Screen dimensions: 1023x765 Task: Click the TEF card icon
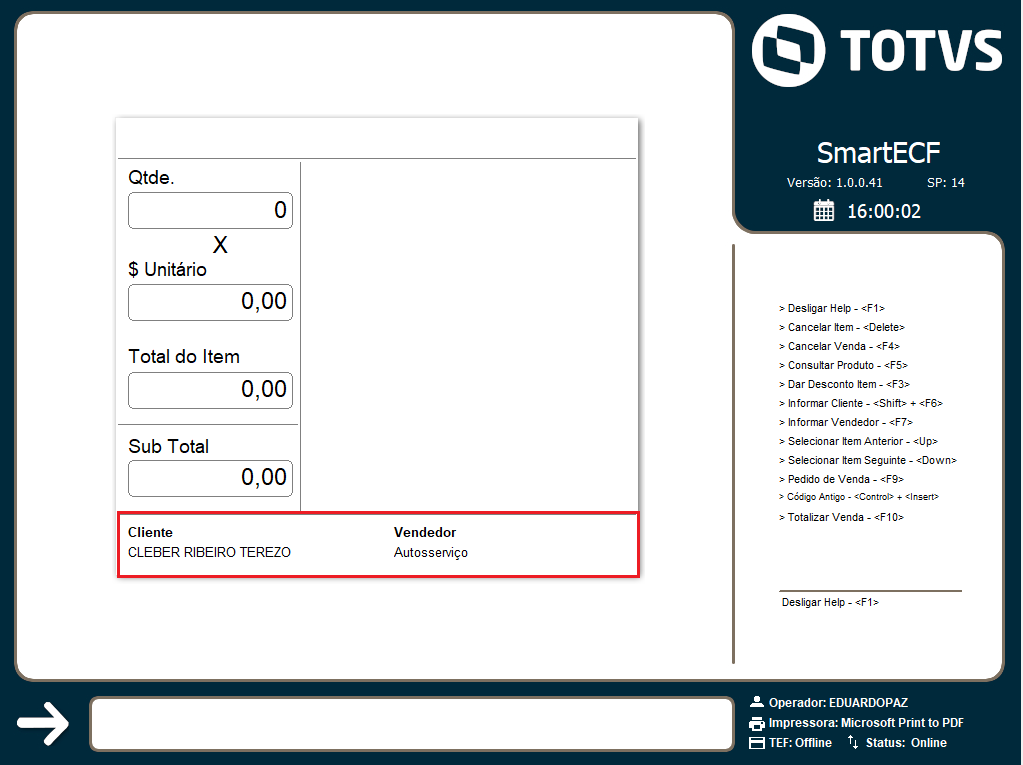click(x=757, y=743)
